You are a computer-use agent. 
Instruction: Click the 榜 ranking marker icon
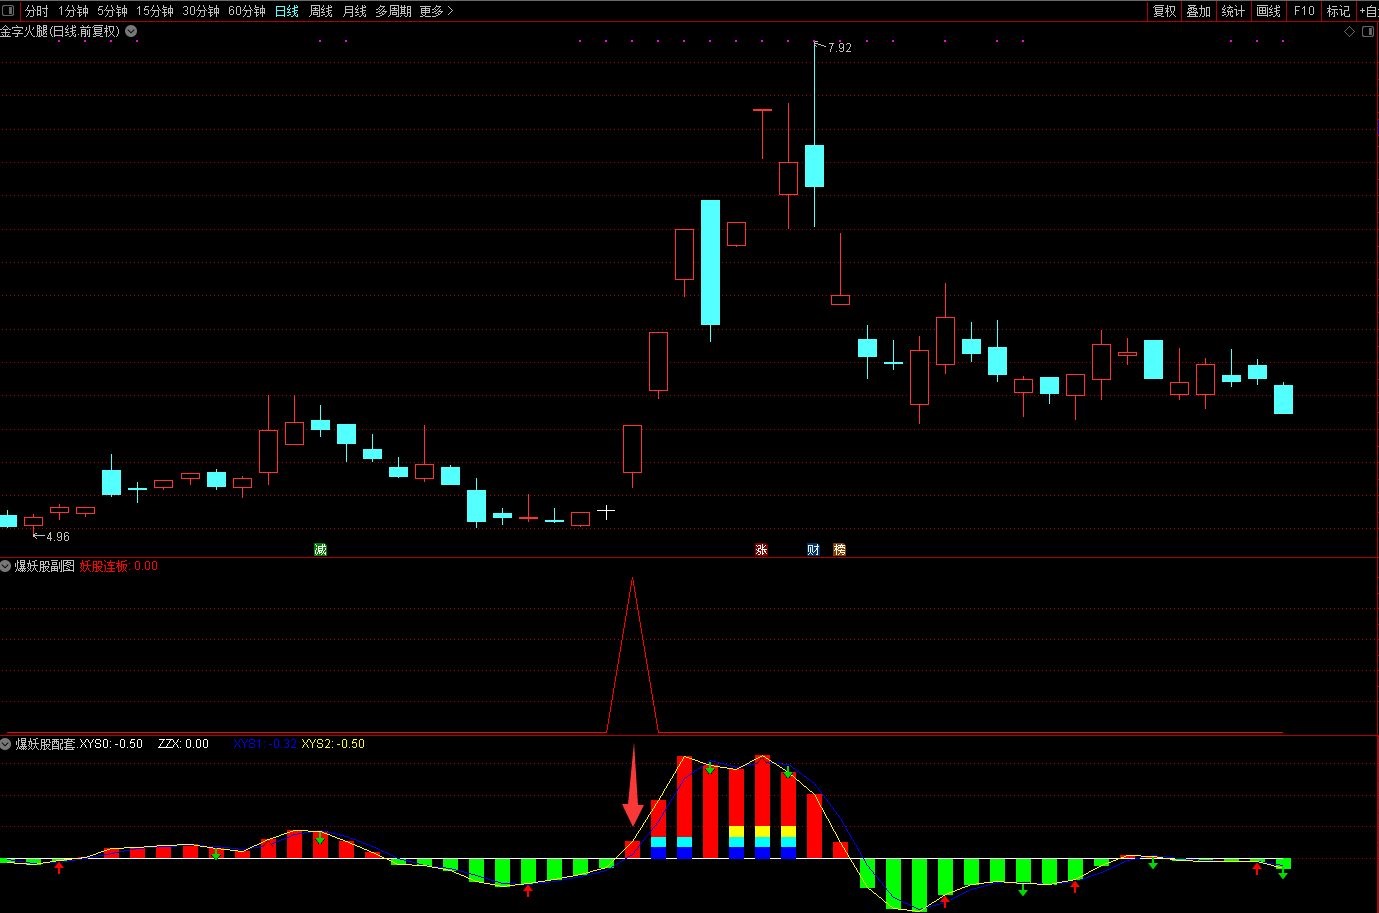click(839, 549)
